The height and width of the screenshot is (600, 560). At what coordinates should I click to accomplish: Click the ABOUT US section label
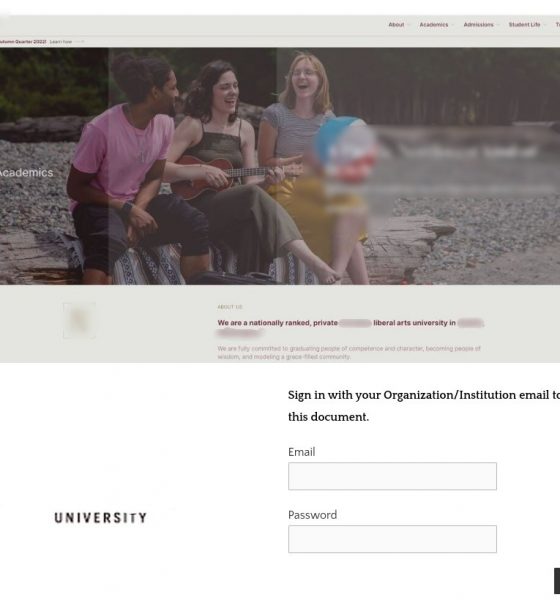pos(230,307)
